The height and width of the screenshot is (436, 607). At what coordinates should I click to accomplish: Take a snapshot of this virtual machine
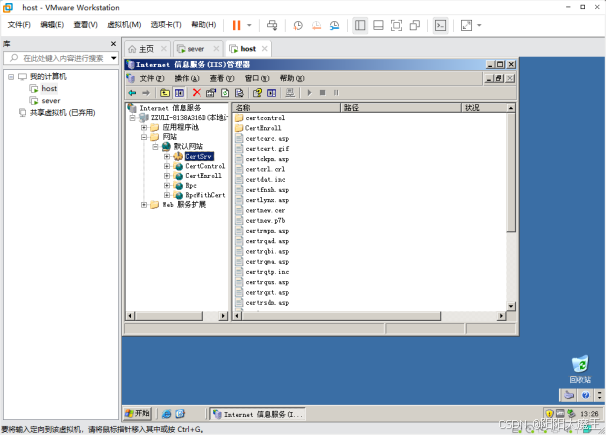298,26
